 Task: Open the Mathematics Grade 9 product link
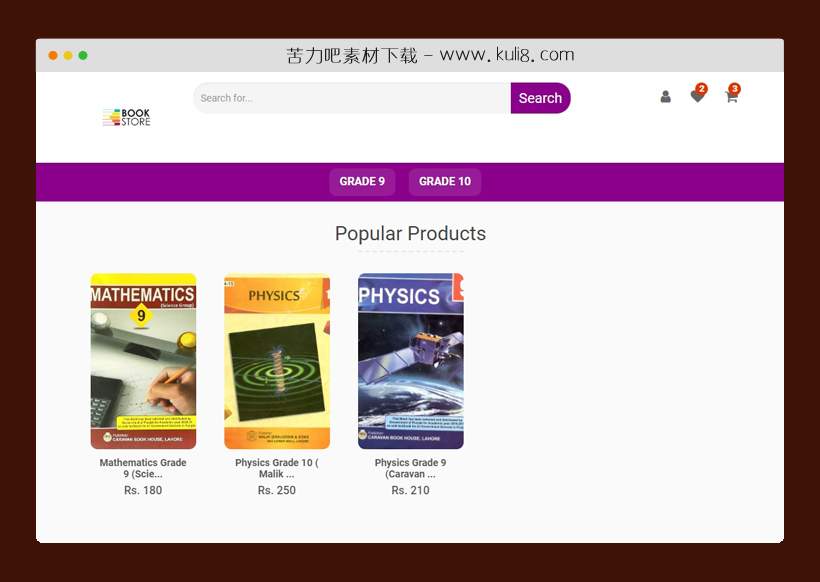click(143, 468)
